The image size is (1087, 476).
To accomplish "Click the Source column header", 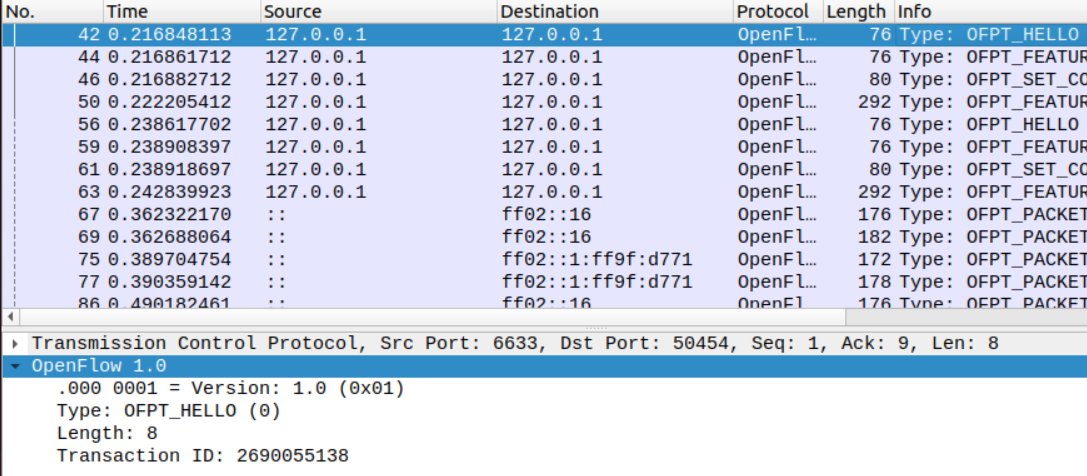I will (x=378, y=12).
